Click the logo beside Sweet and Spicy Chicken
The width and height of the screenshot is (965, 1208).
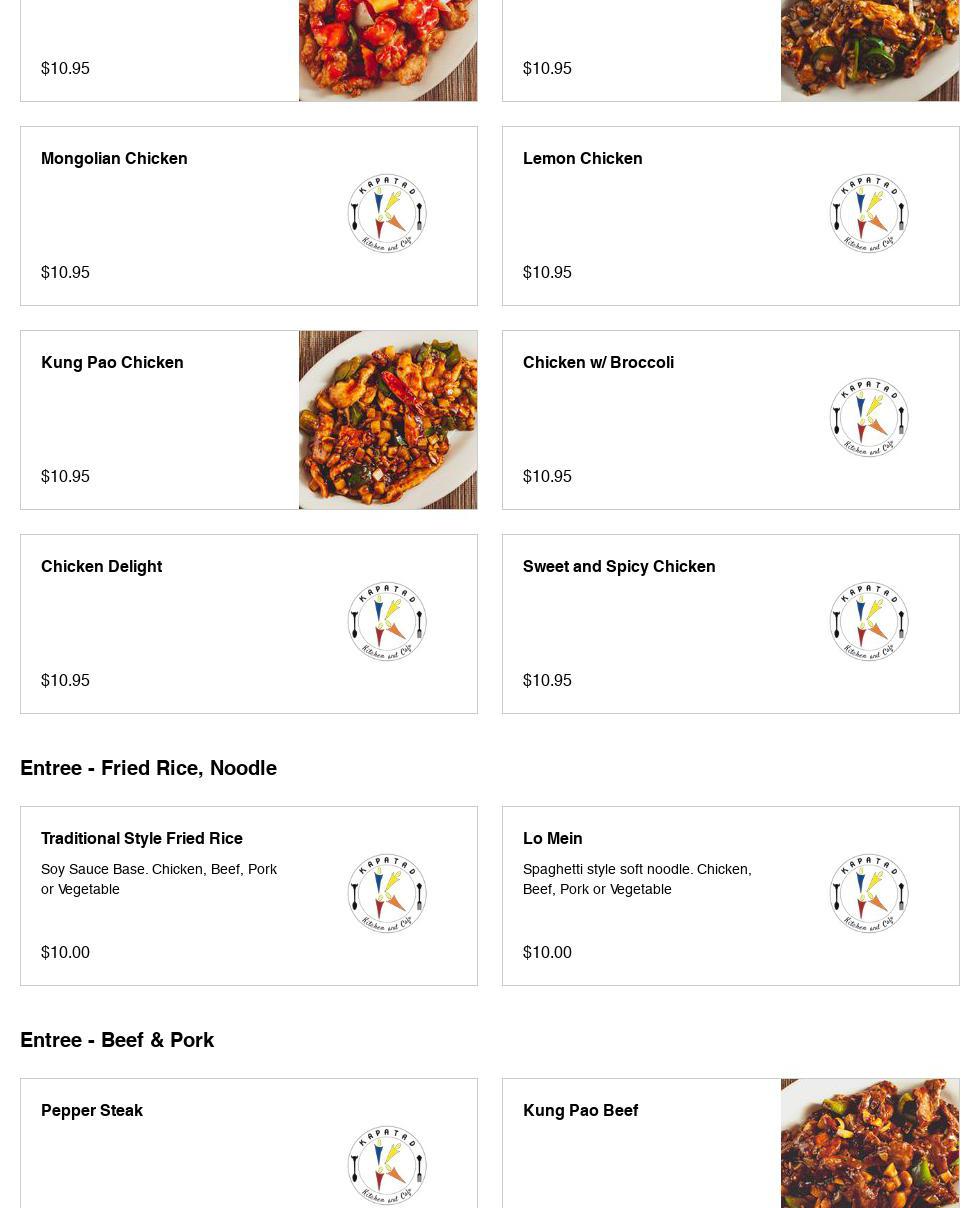(869, 622)
